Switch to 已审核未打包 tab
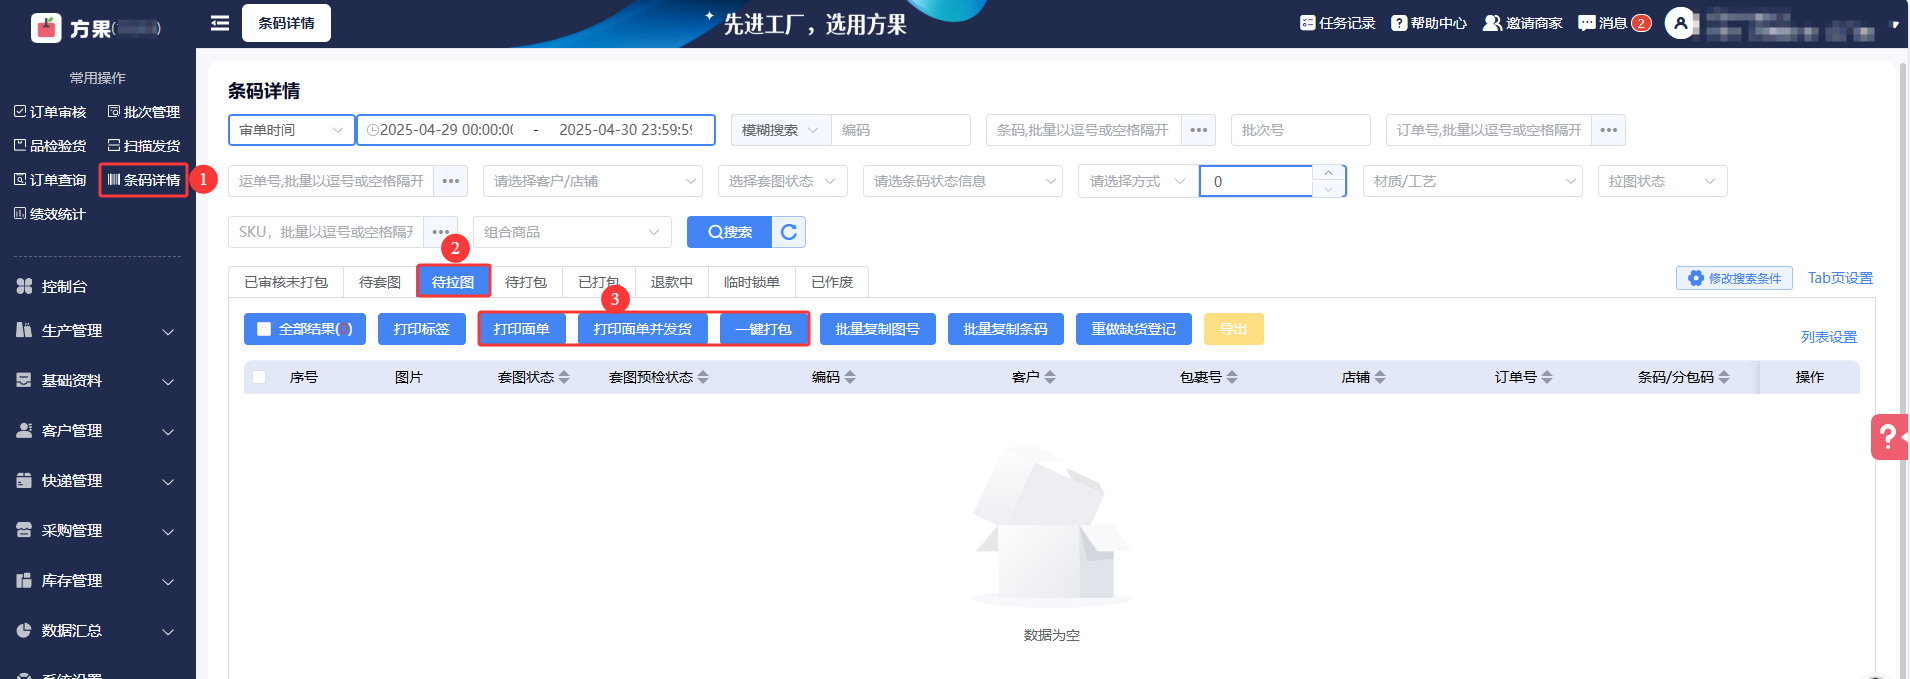 (x=286, y=282)
